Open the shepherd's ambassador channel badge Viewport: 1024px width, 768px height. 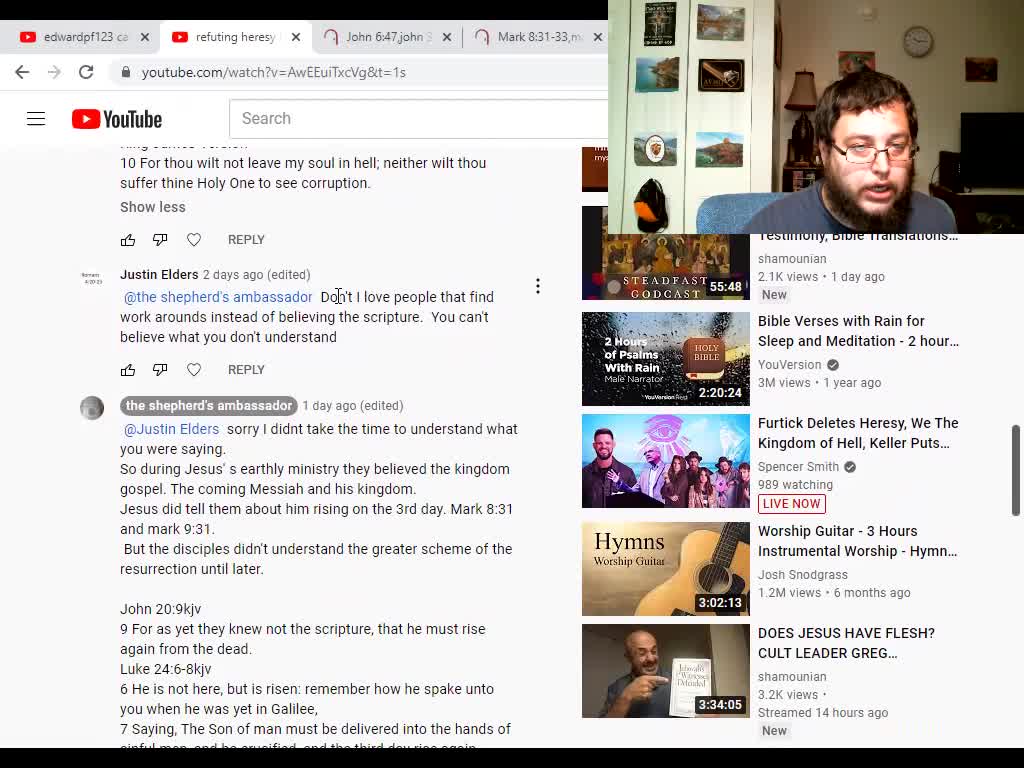point(208,406)
